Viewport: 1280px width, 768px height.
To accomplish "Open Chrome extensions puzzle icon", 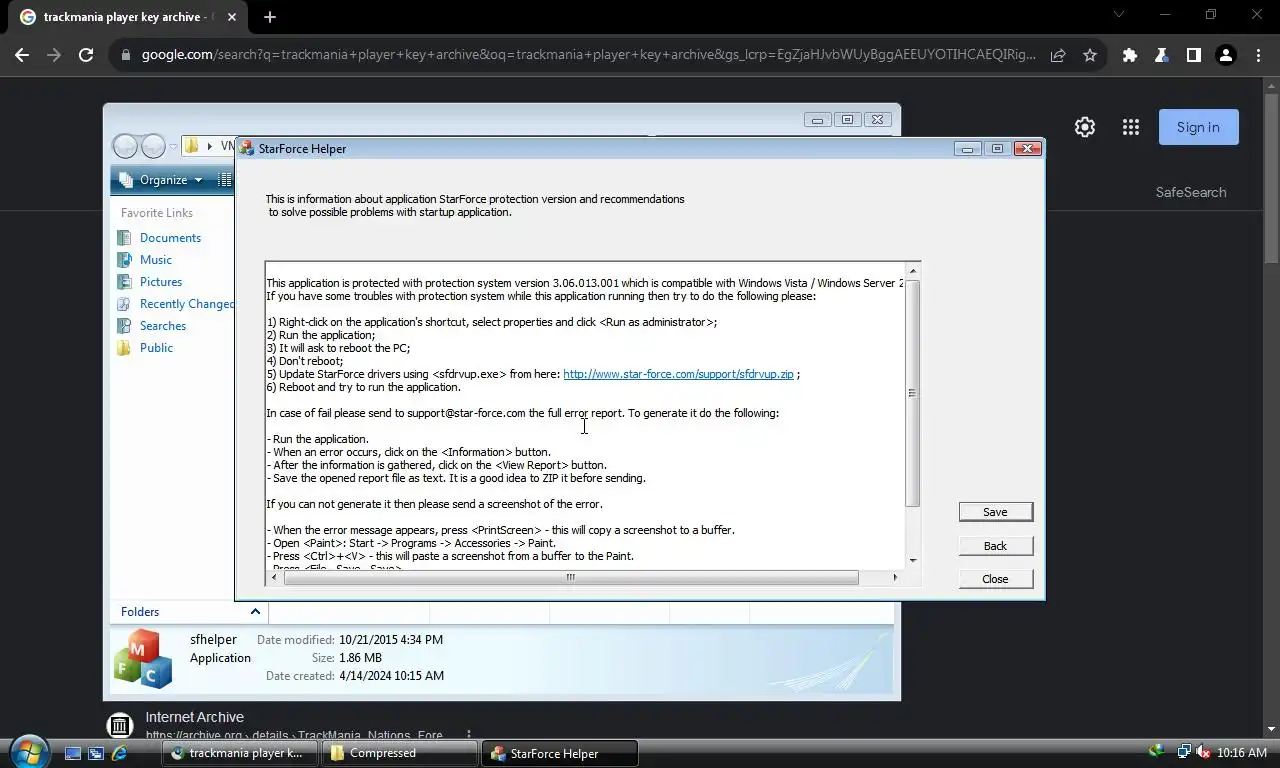I will coord(1130,55).
